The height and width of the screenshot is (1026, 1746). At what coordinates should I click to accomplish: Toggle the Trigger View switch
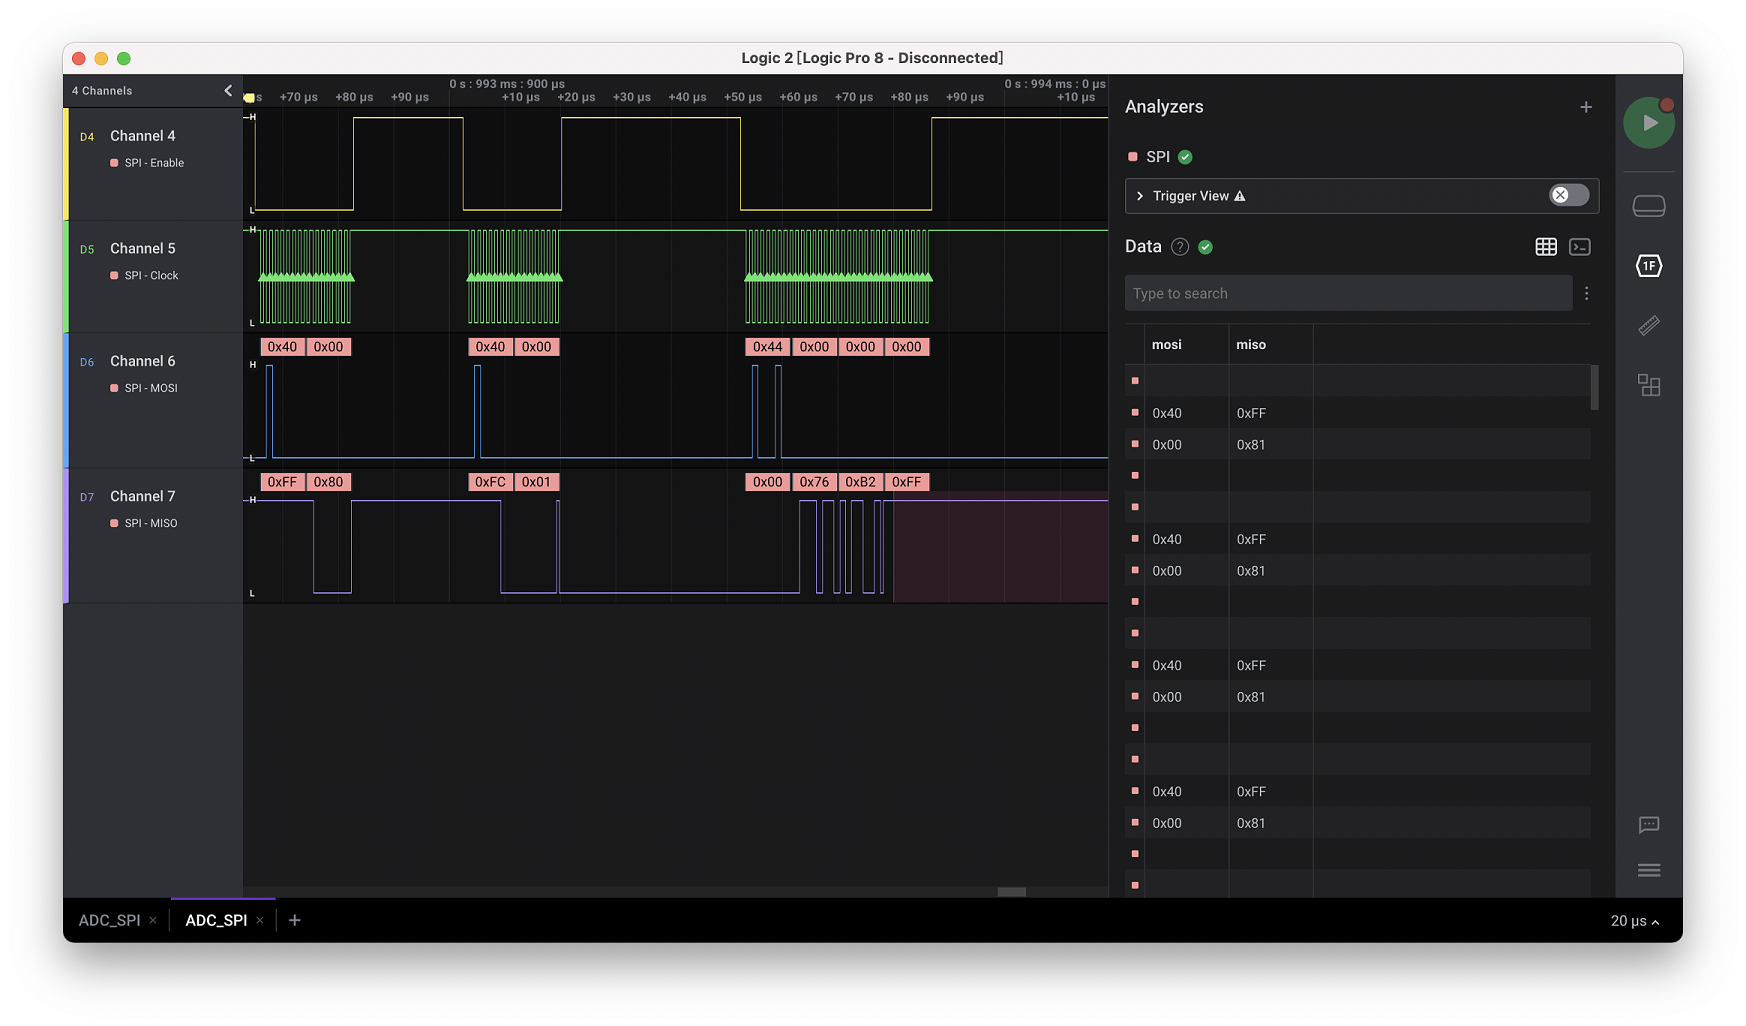pyautogui.click(x=1568, y=195)
